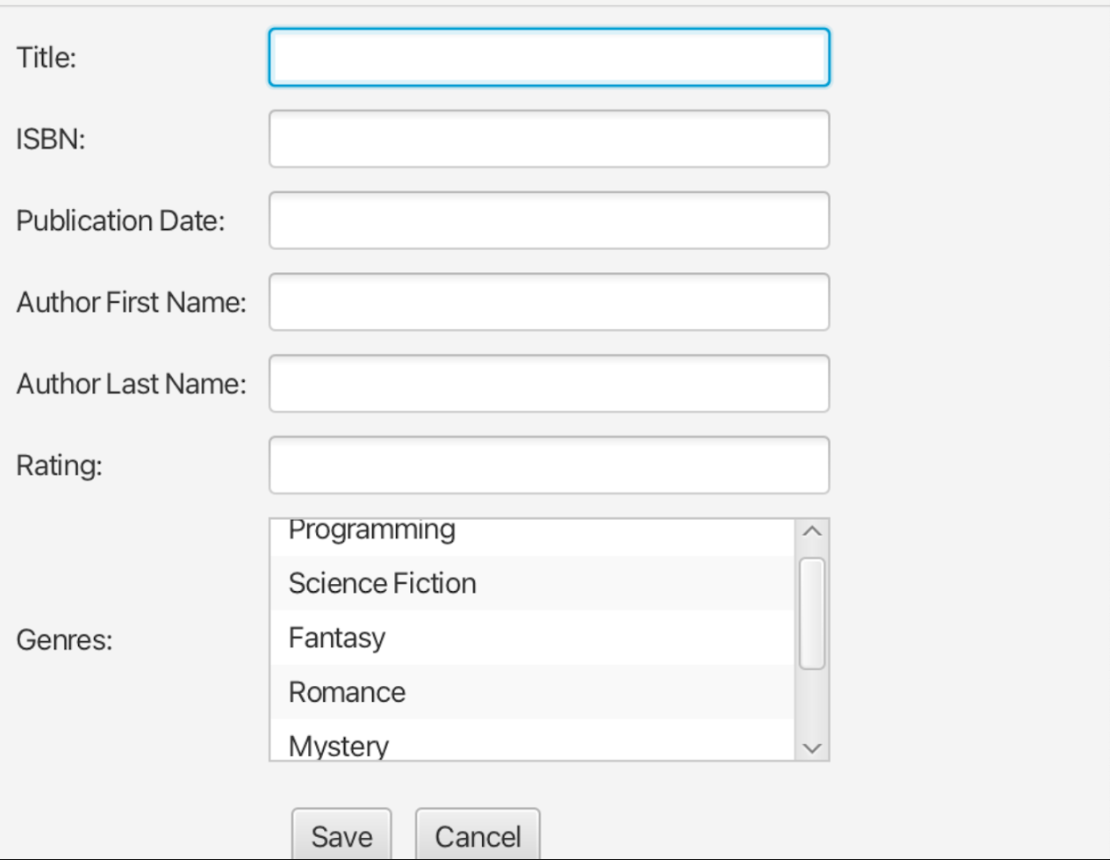Place cursor in the Rating field
Image resolution: width=1110 pixels, height=860 pixels.
tap(548, 465)
